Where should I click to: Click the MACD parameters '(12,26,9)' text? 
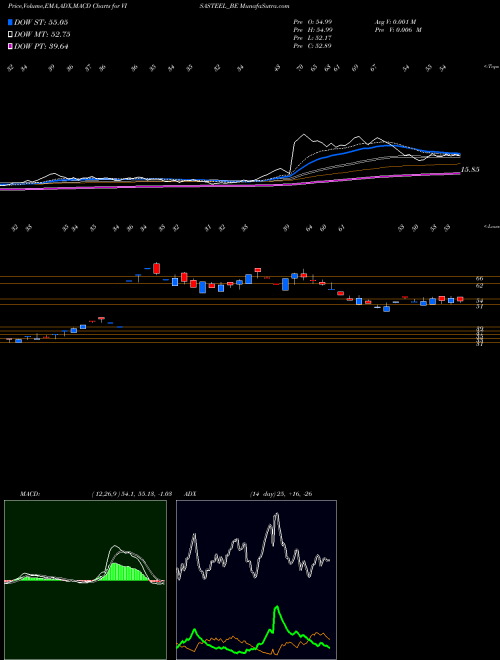pyautogui.click(x=106, y=494)
